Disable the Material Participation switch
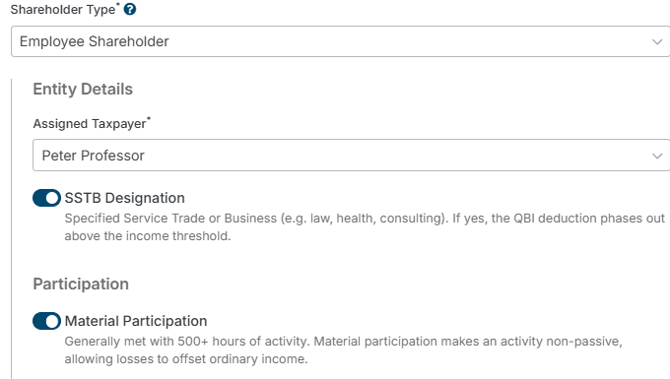 click(x=47, y=321)
